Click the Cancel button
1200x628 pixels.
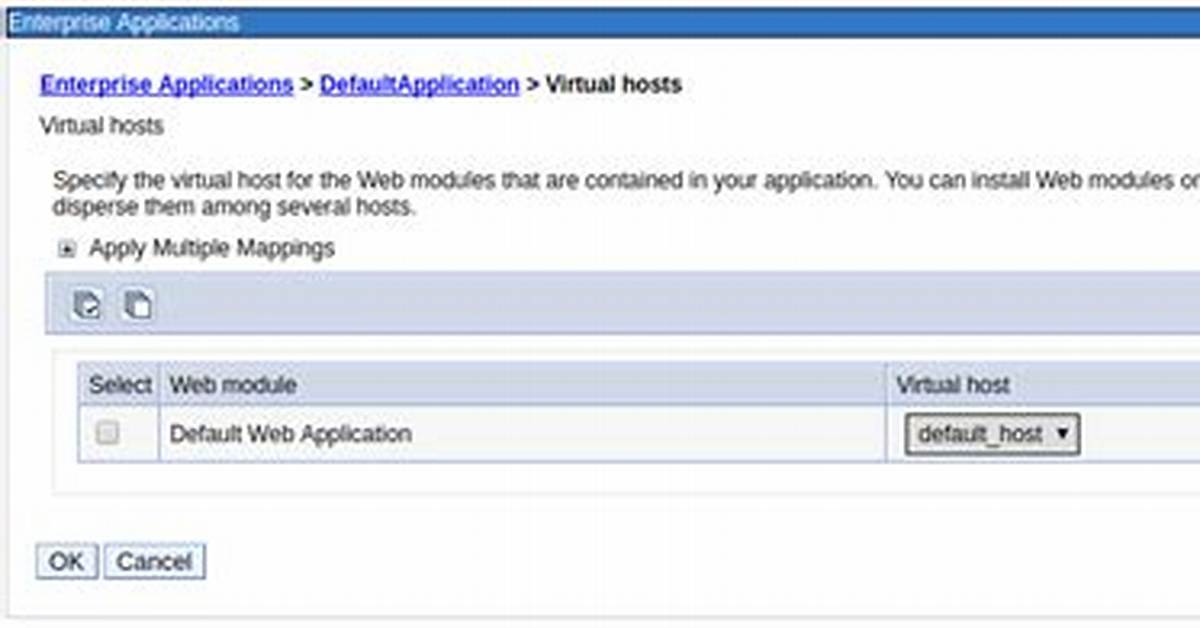tap(154, 562)
